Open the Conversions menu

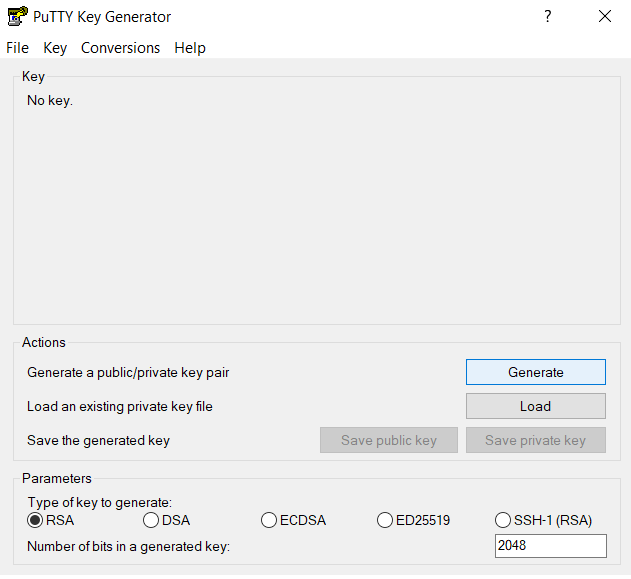(x=120, y=48)
